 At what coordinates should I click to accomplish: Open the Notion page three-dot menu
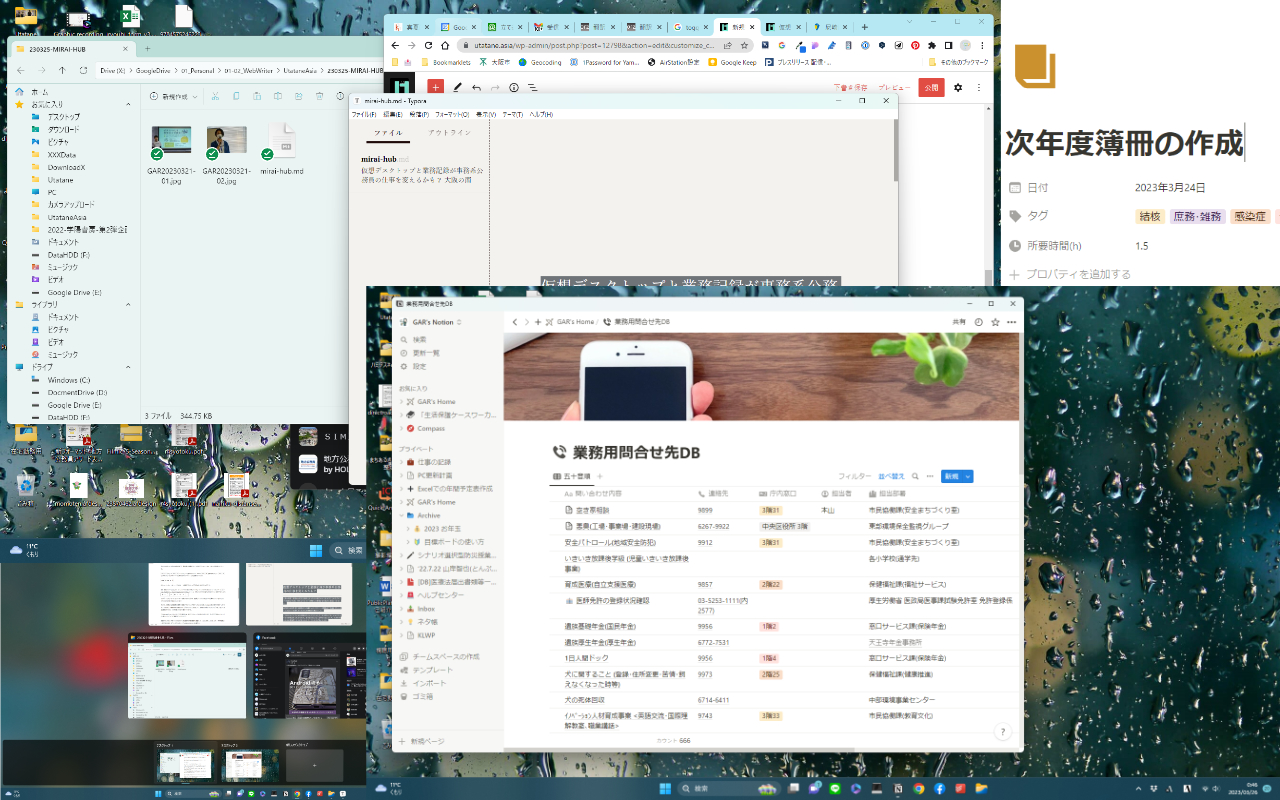1012,322
